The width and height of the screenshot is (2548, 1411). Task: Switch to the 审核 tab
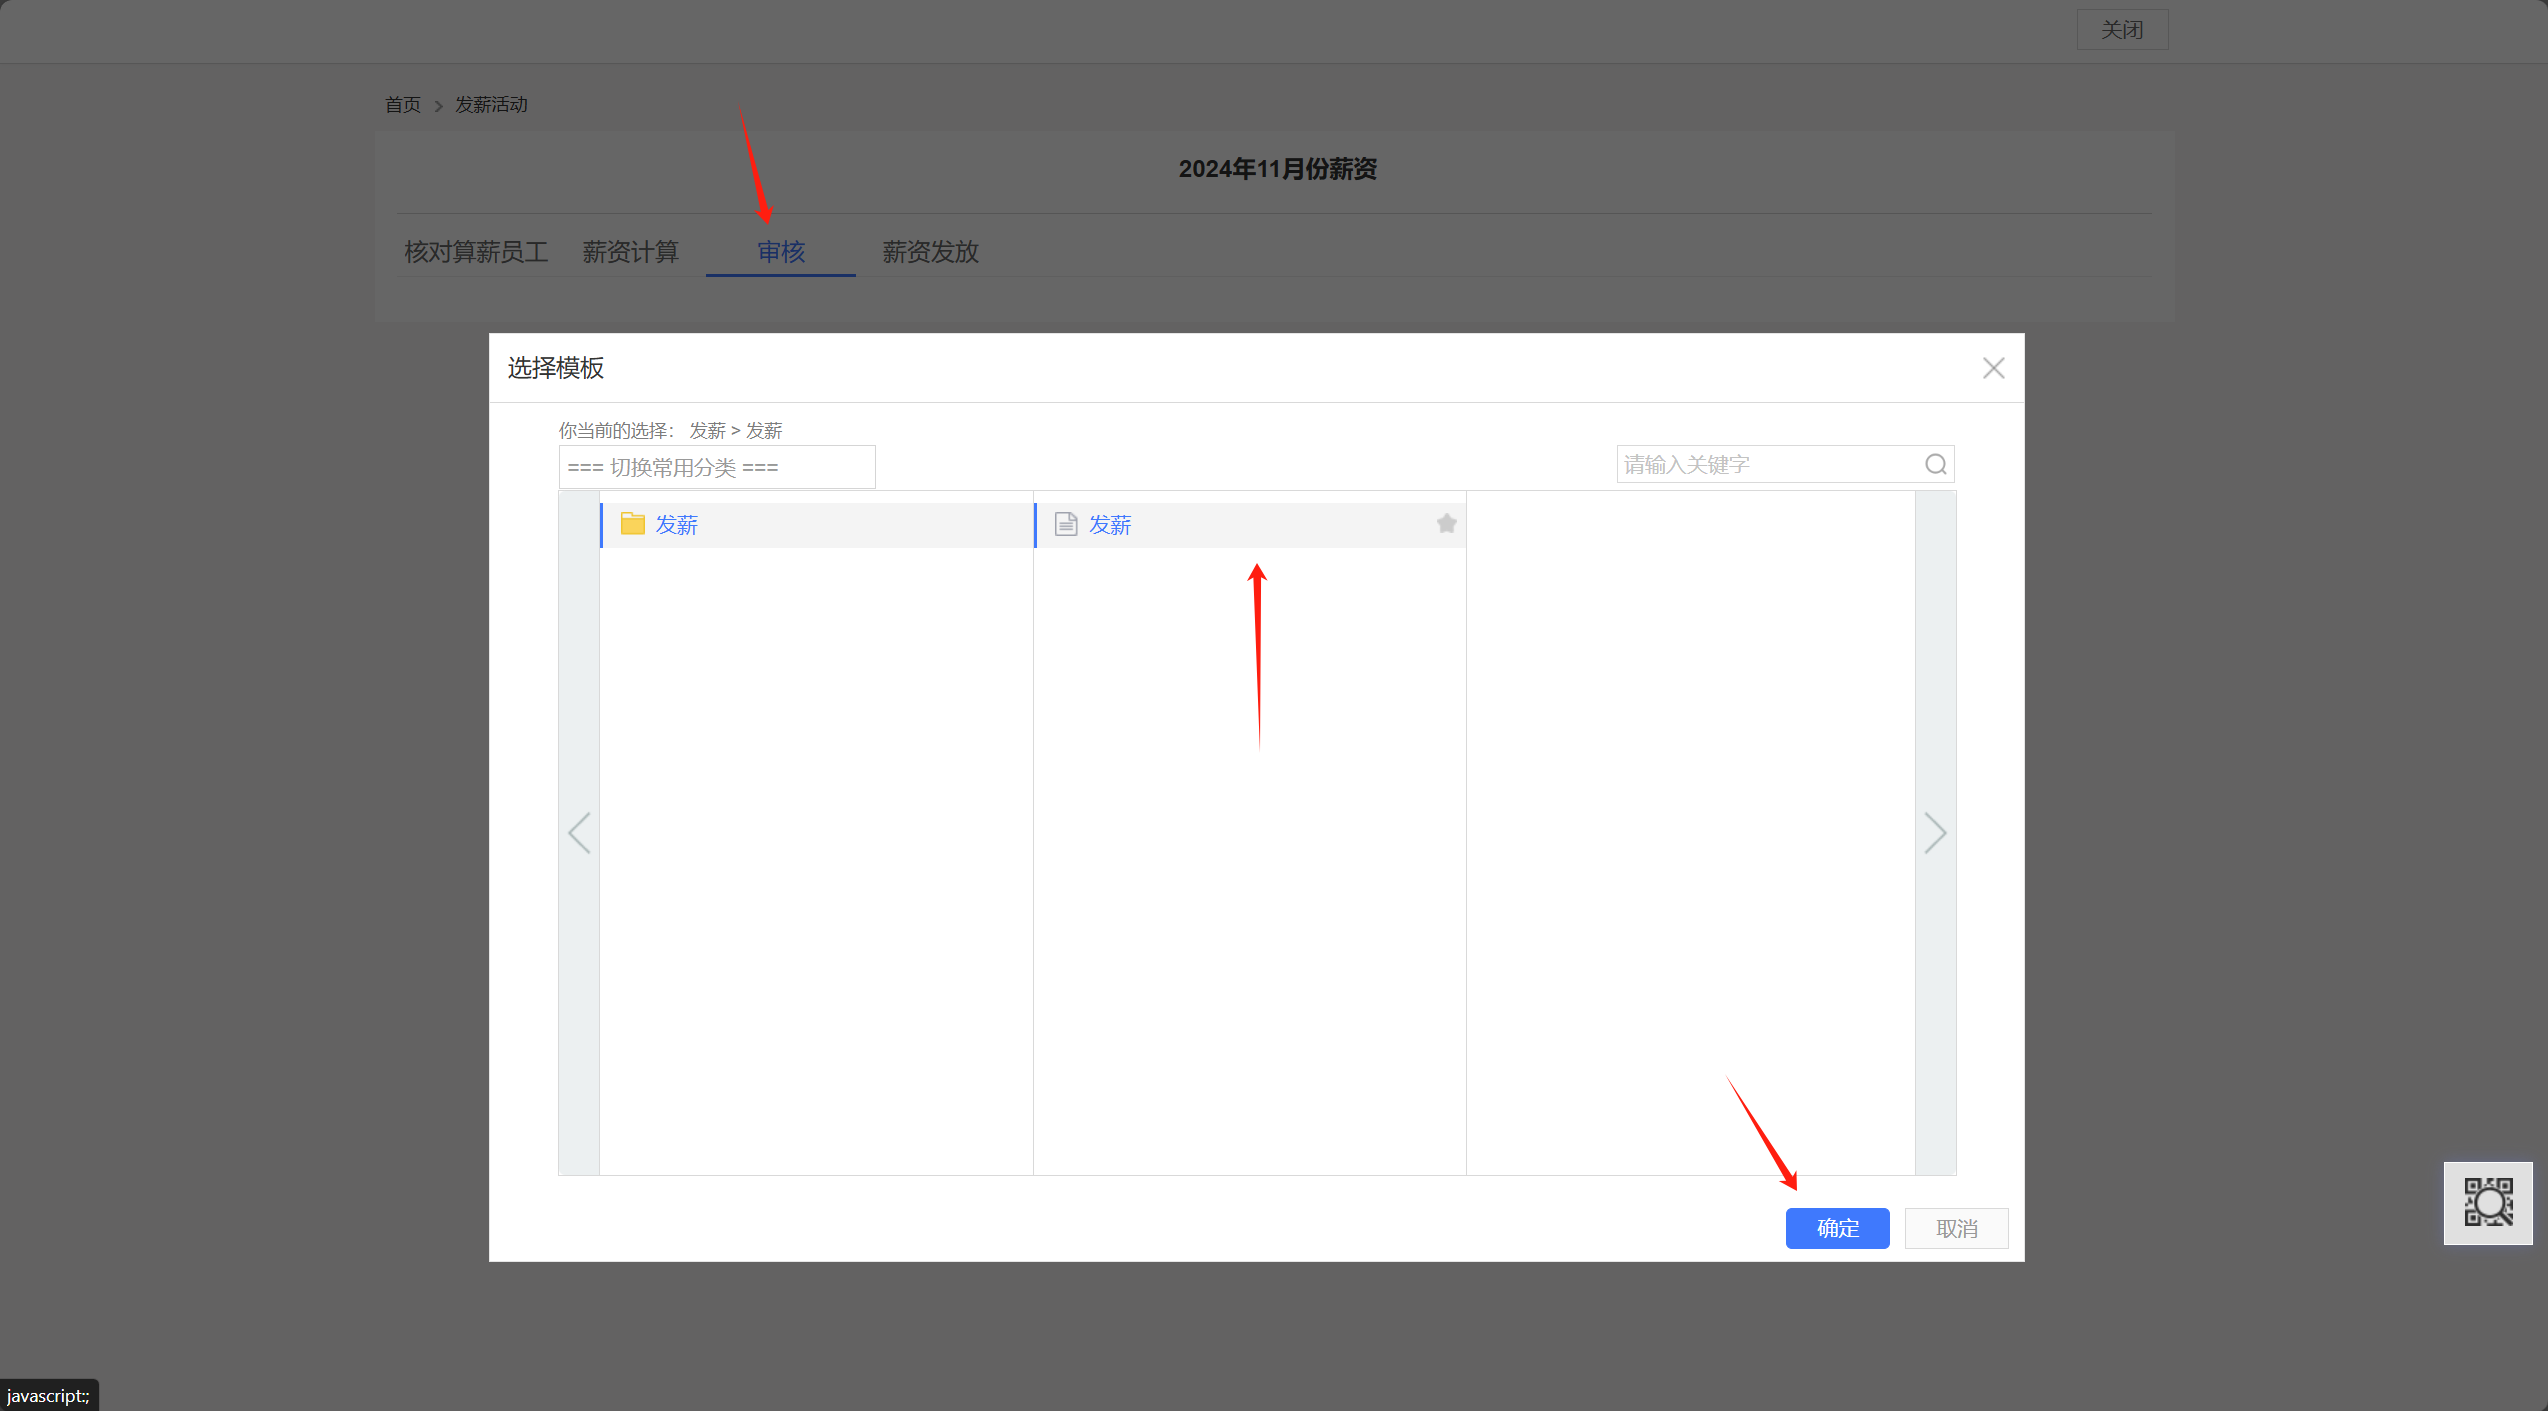click(x=780, y=252)
